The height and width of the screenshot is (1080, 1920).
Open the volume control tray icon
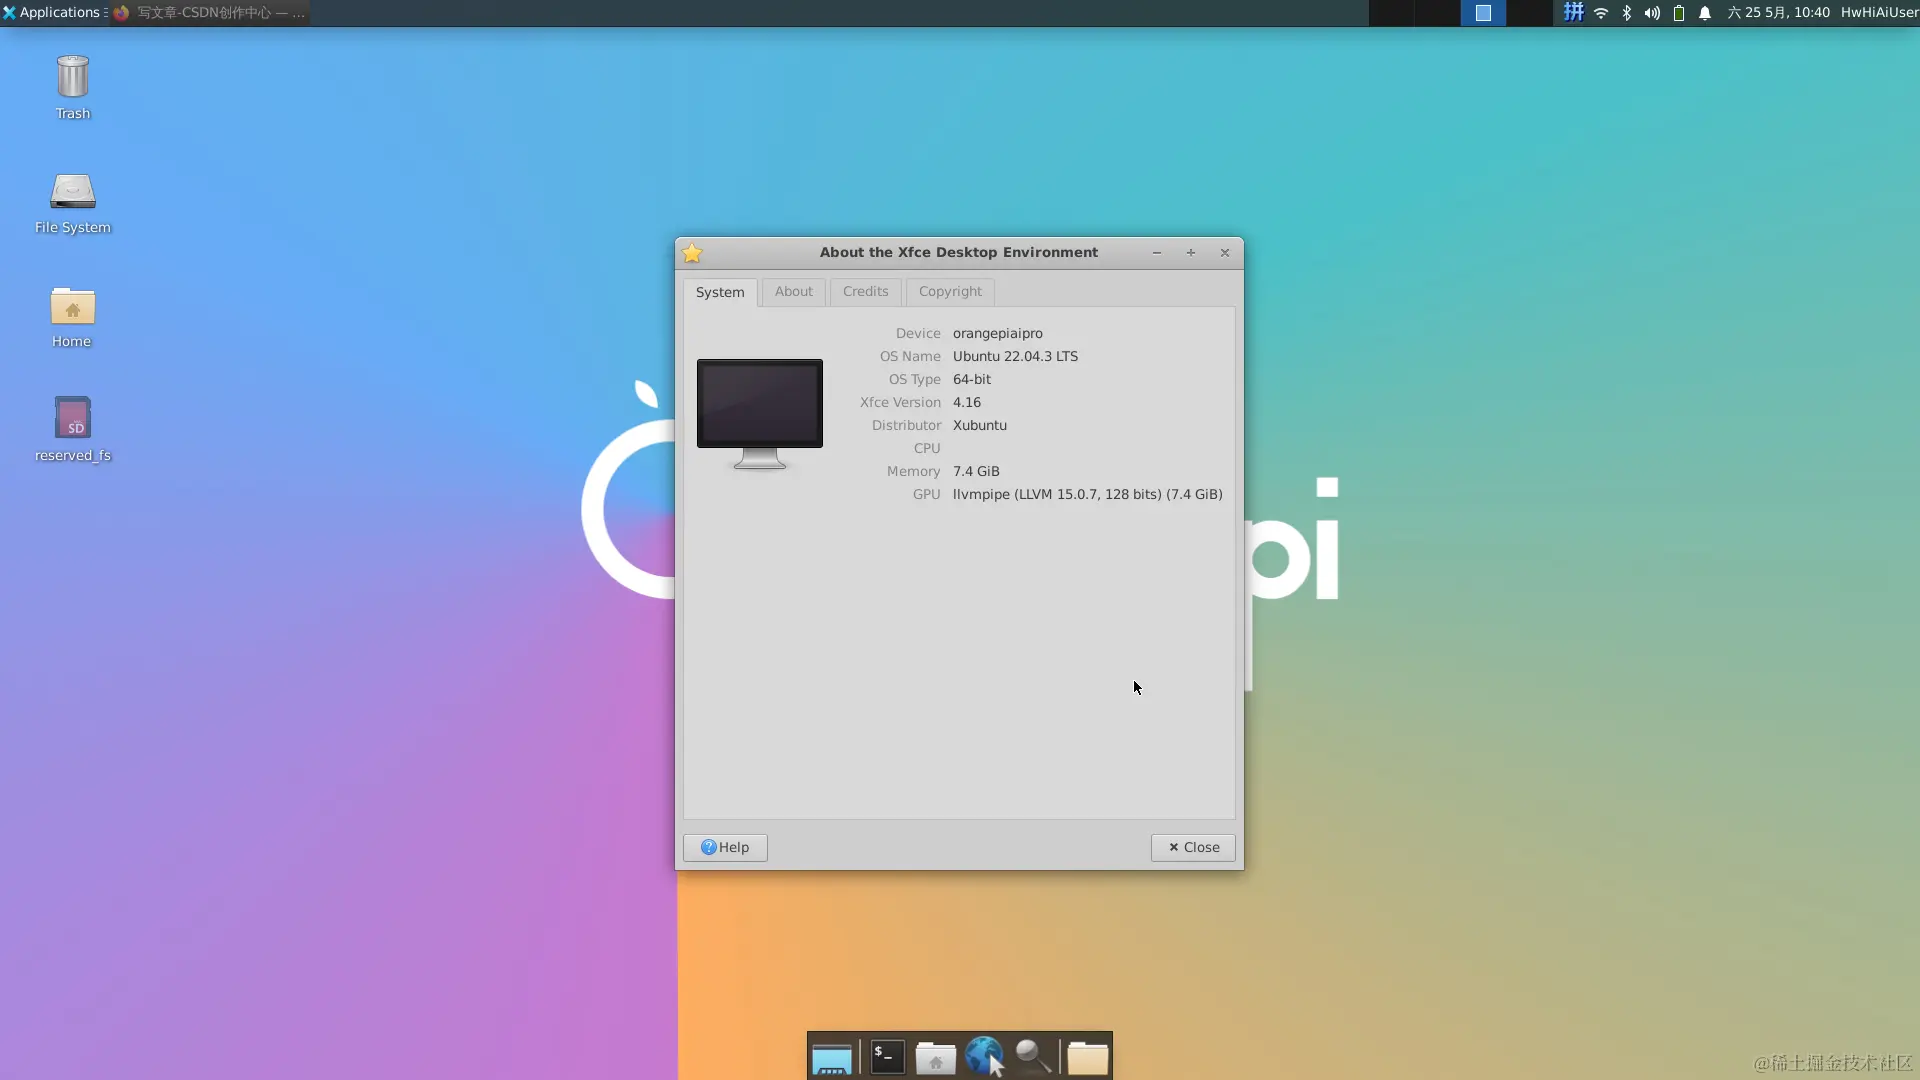(x=1652, y=13)
